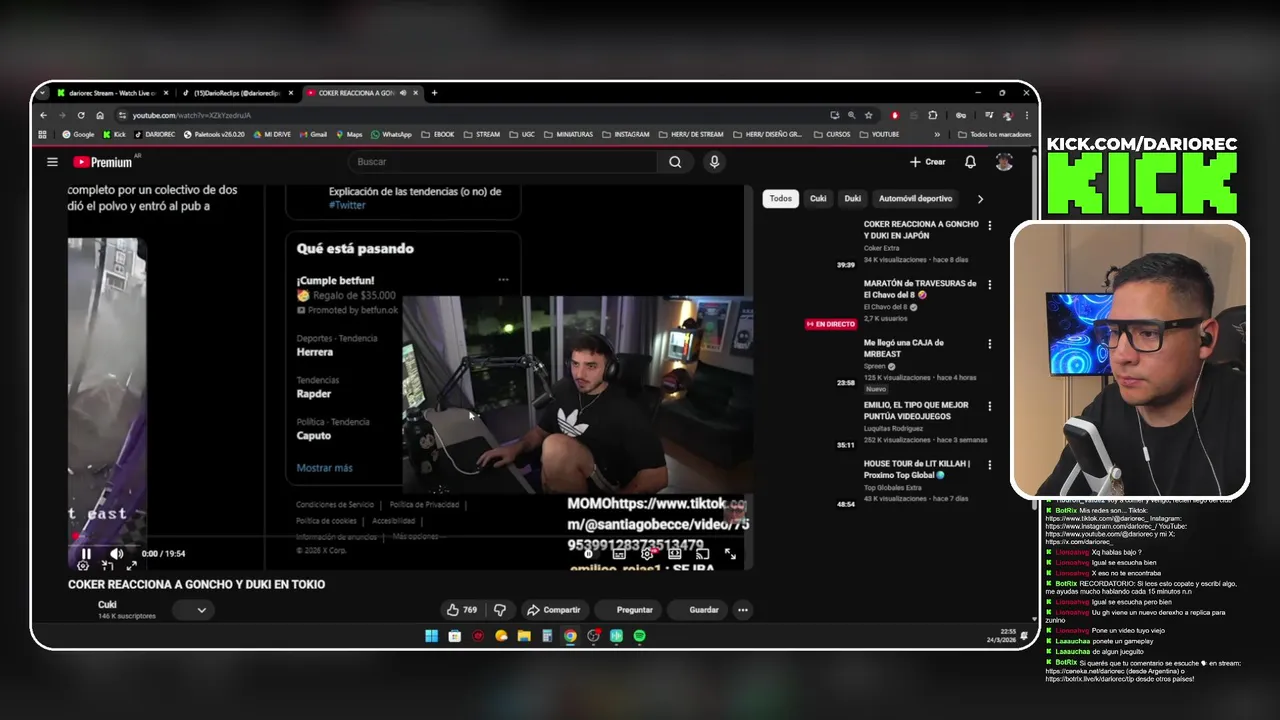Viewport: 1280px width, 720px height.
Task: Open the Windows Start button
Action: (431, 636)
